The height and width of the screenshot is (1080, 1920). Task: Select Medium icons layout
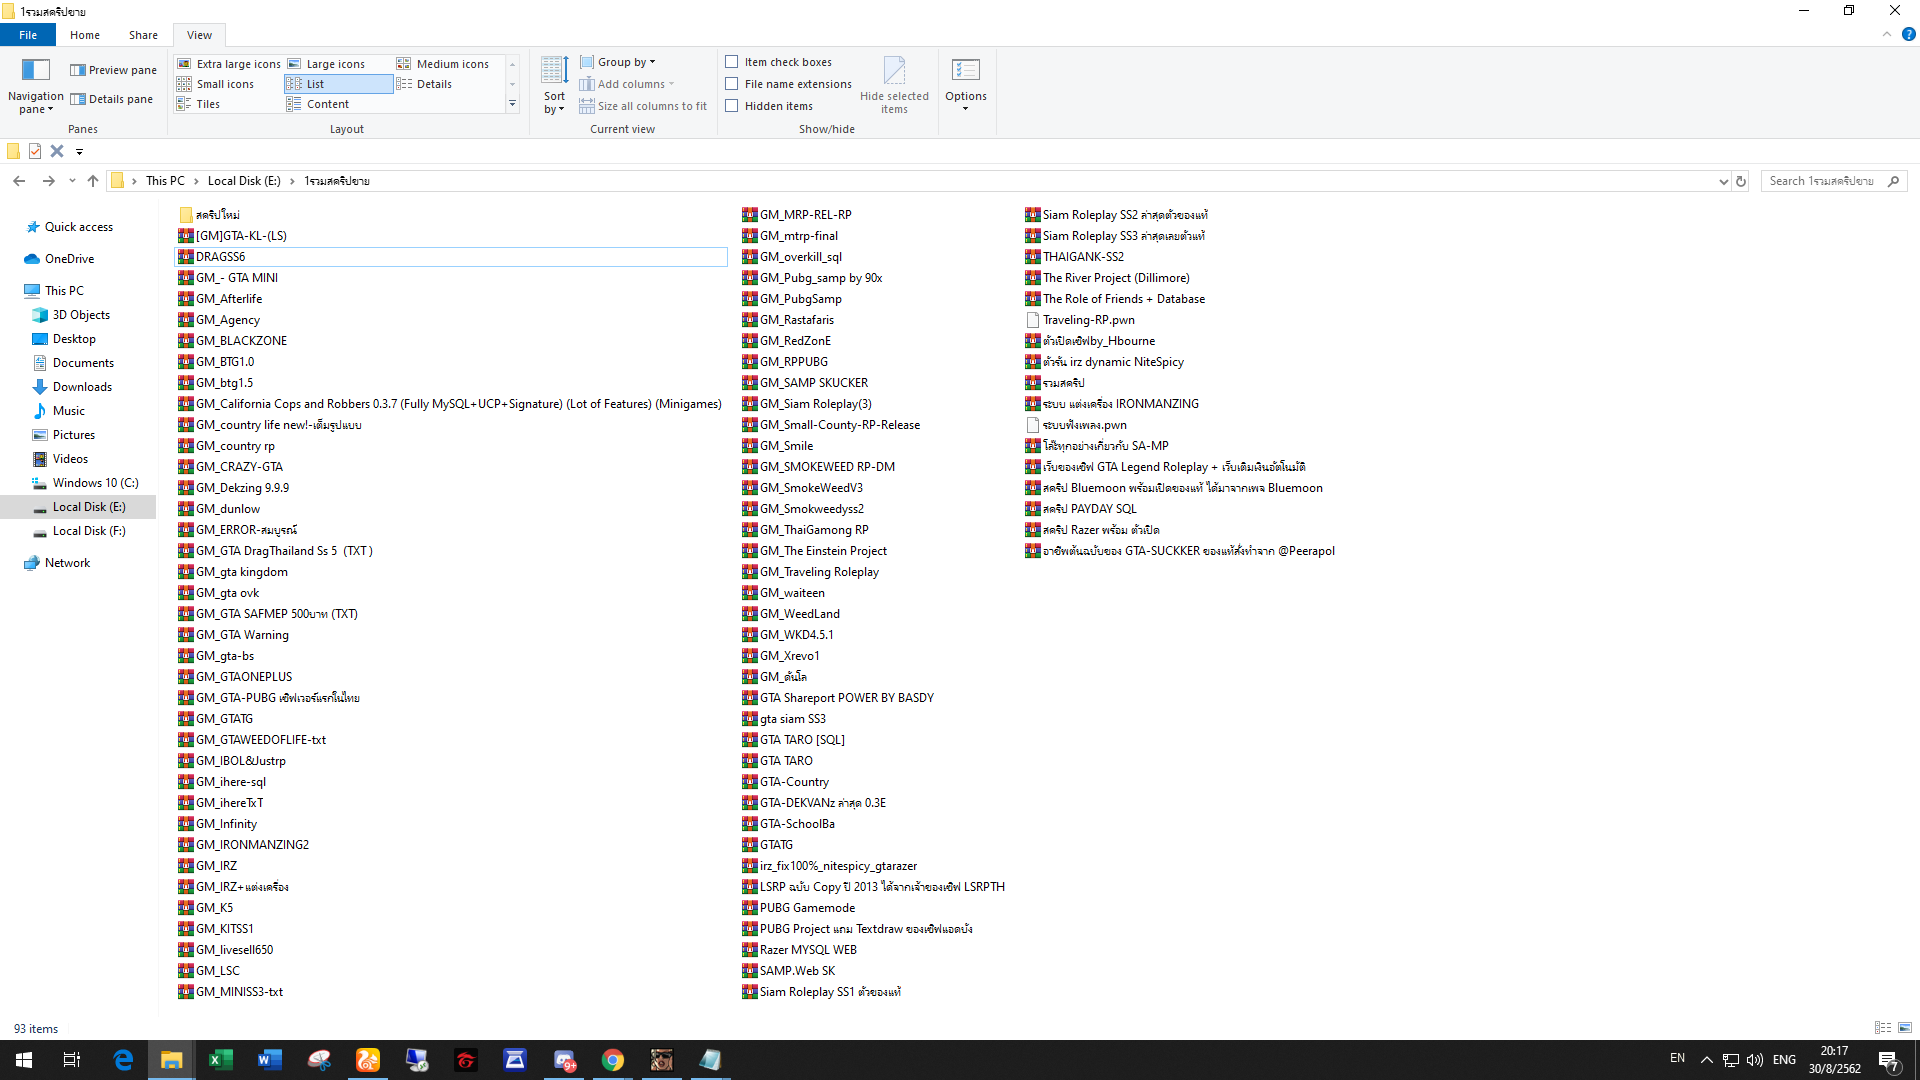(443, 64)
